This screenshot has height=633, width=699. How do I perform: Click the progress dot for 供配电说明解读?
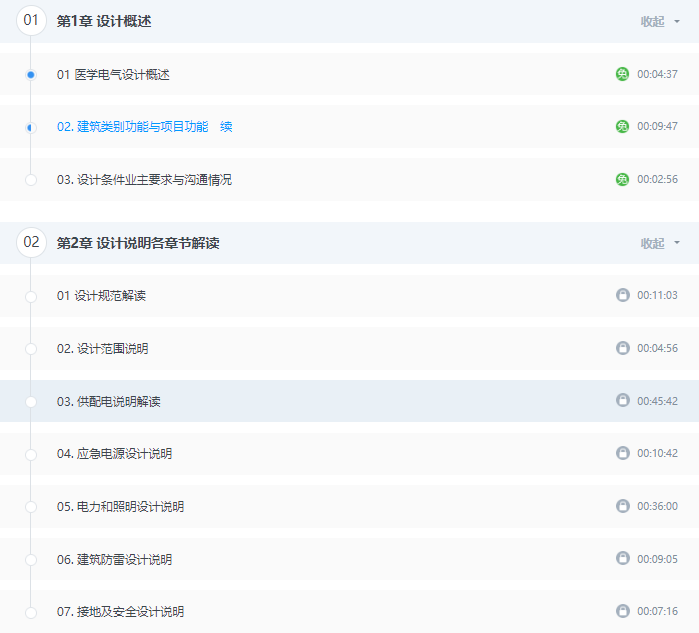click(31, 402)
